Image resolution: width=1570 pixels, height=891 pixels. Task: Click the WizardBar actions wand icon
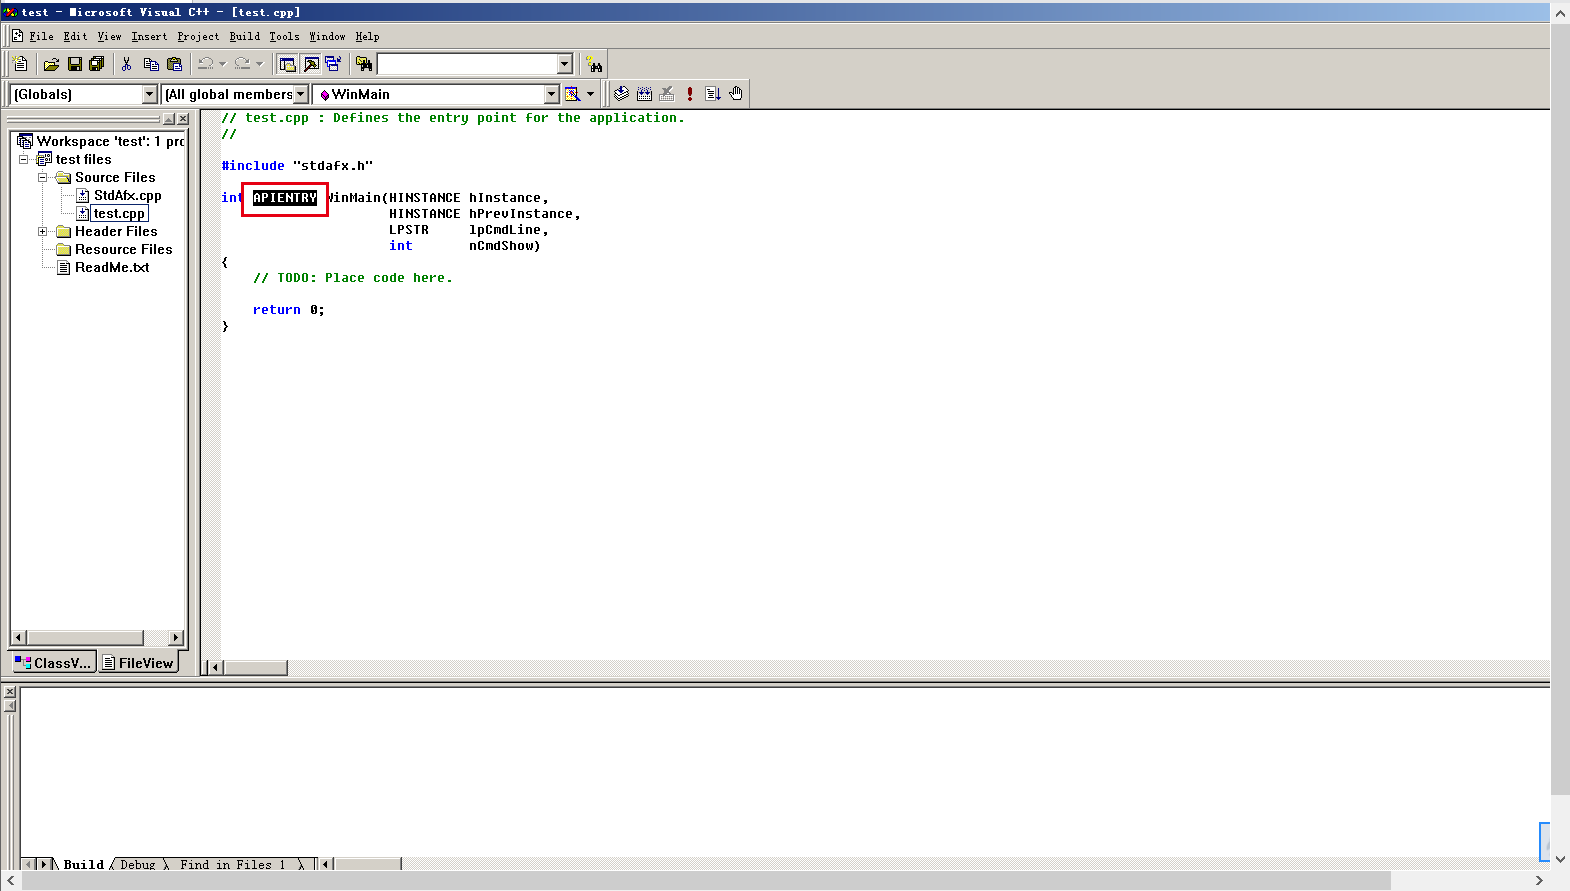(572, 94)
